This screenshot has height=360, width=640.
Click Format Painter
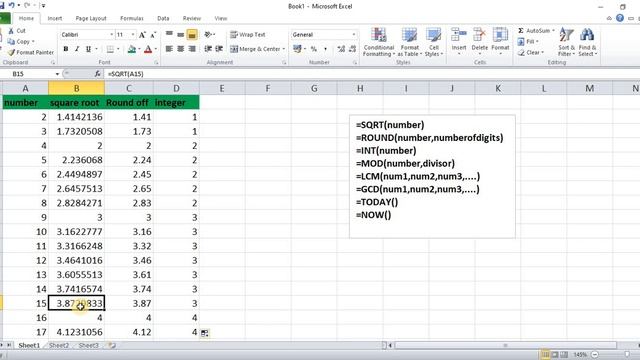point(31,52)
